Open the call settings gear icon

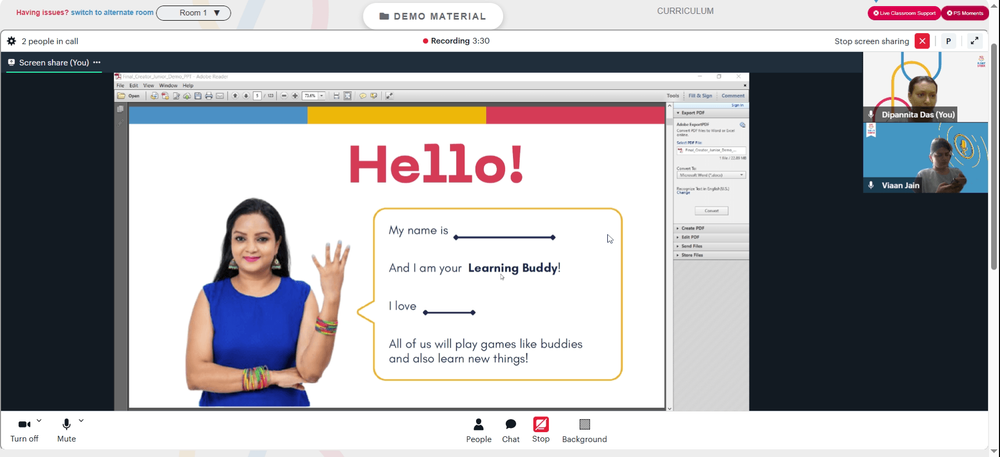point(11,41)
